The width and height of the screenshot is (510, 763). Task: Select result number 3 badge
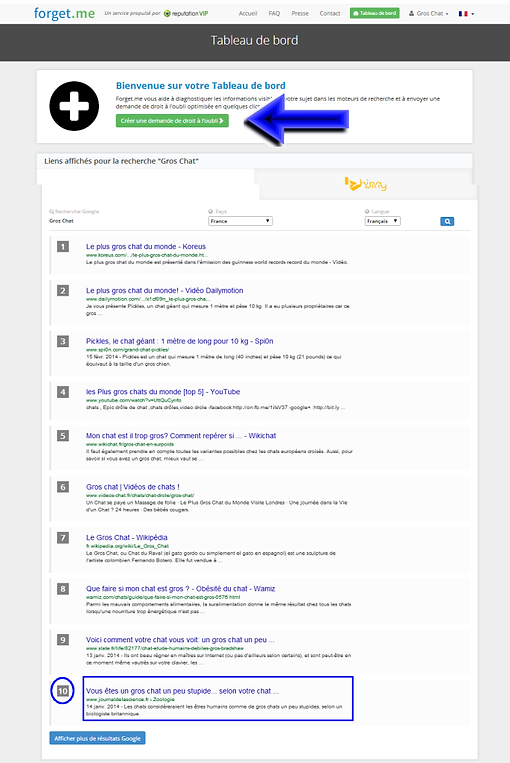(x=63, y=342)
